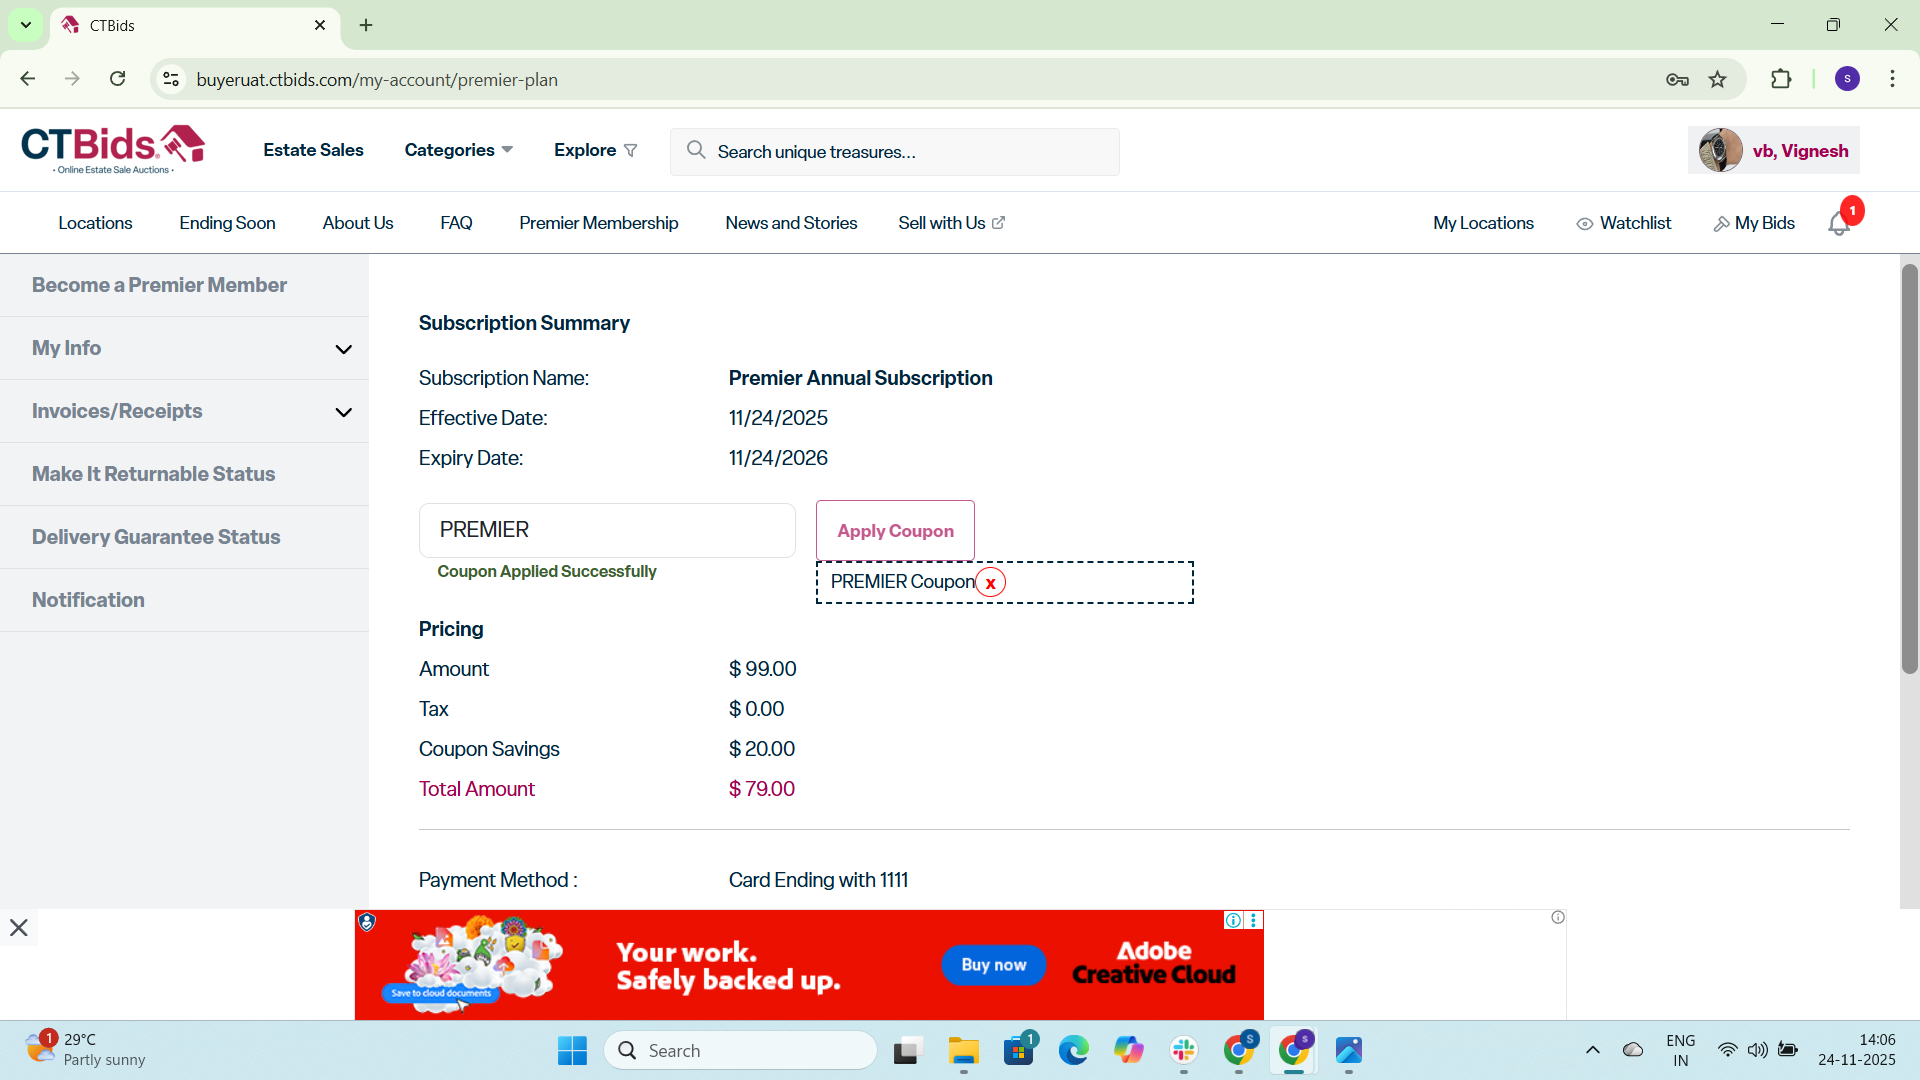Viewport: 1920px width, 1080px height.
Task: Remove the PREMIER Coupon with the red x
Action: pos(990,583)
